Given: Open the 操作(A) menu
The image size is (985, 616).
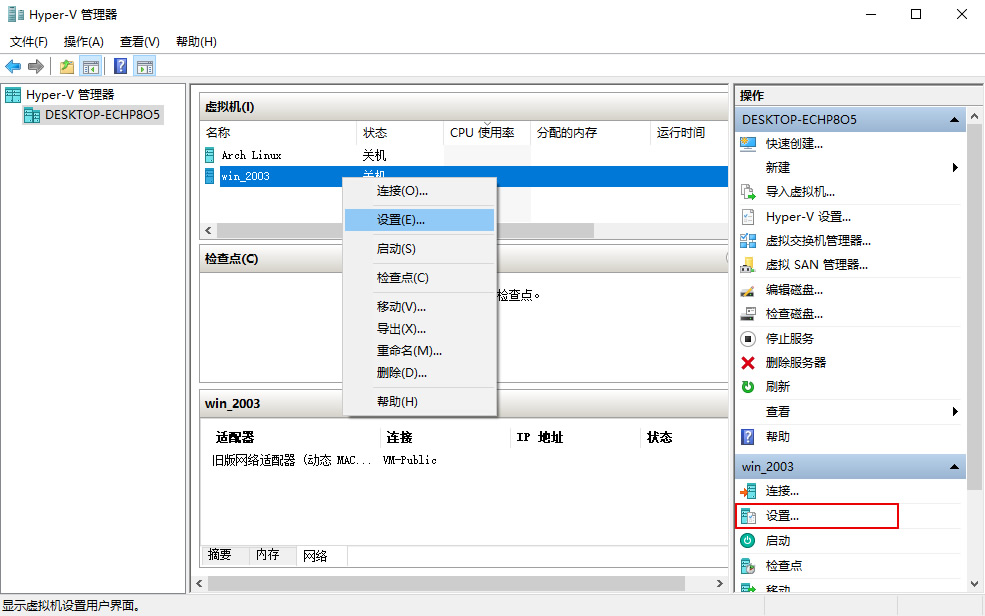Looking at the screenshot, I should [x=84, y=41].
